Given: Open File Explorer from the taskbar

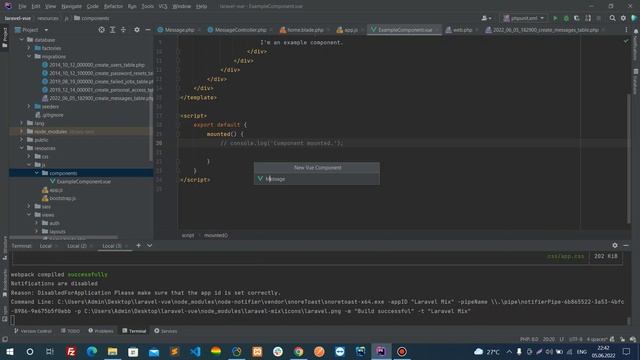Looking at the screenshot, I should click(113, 351).
